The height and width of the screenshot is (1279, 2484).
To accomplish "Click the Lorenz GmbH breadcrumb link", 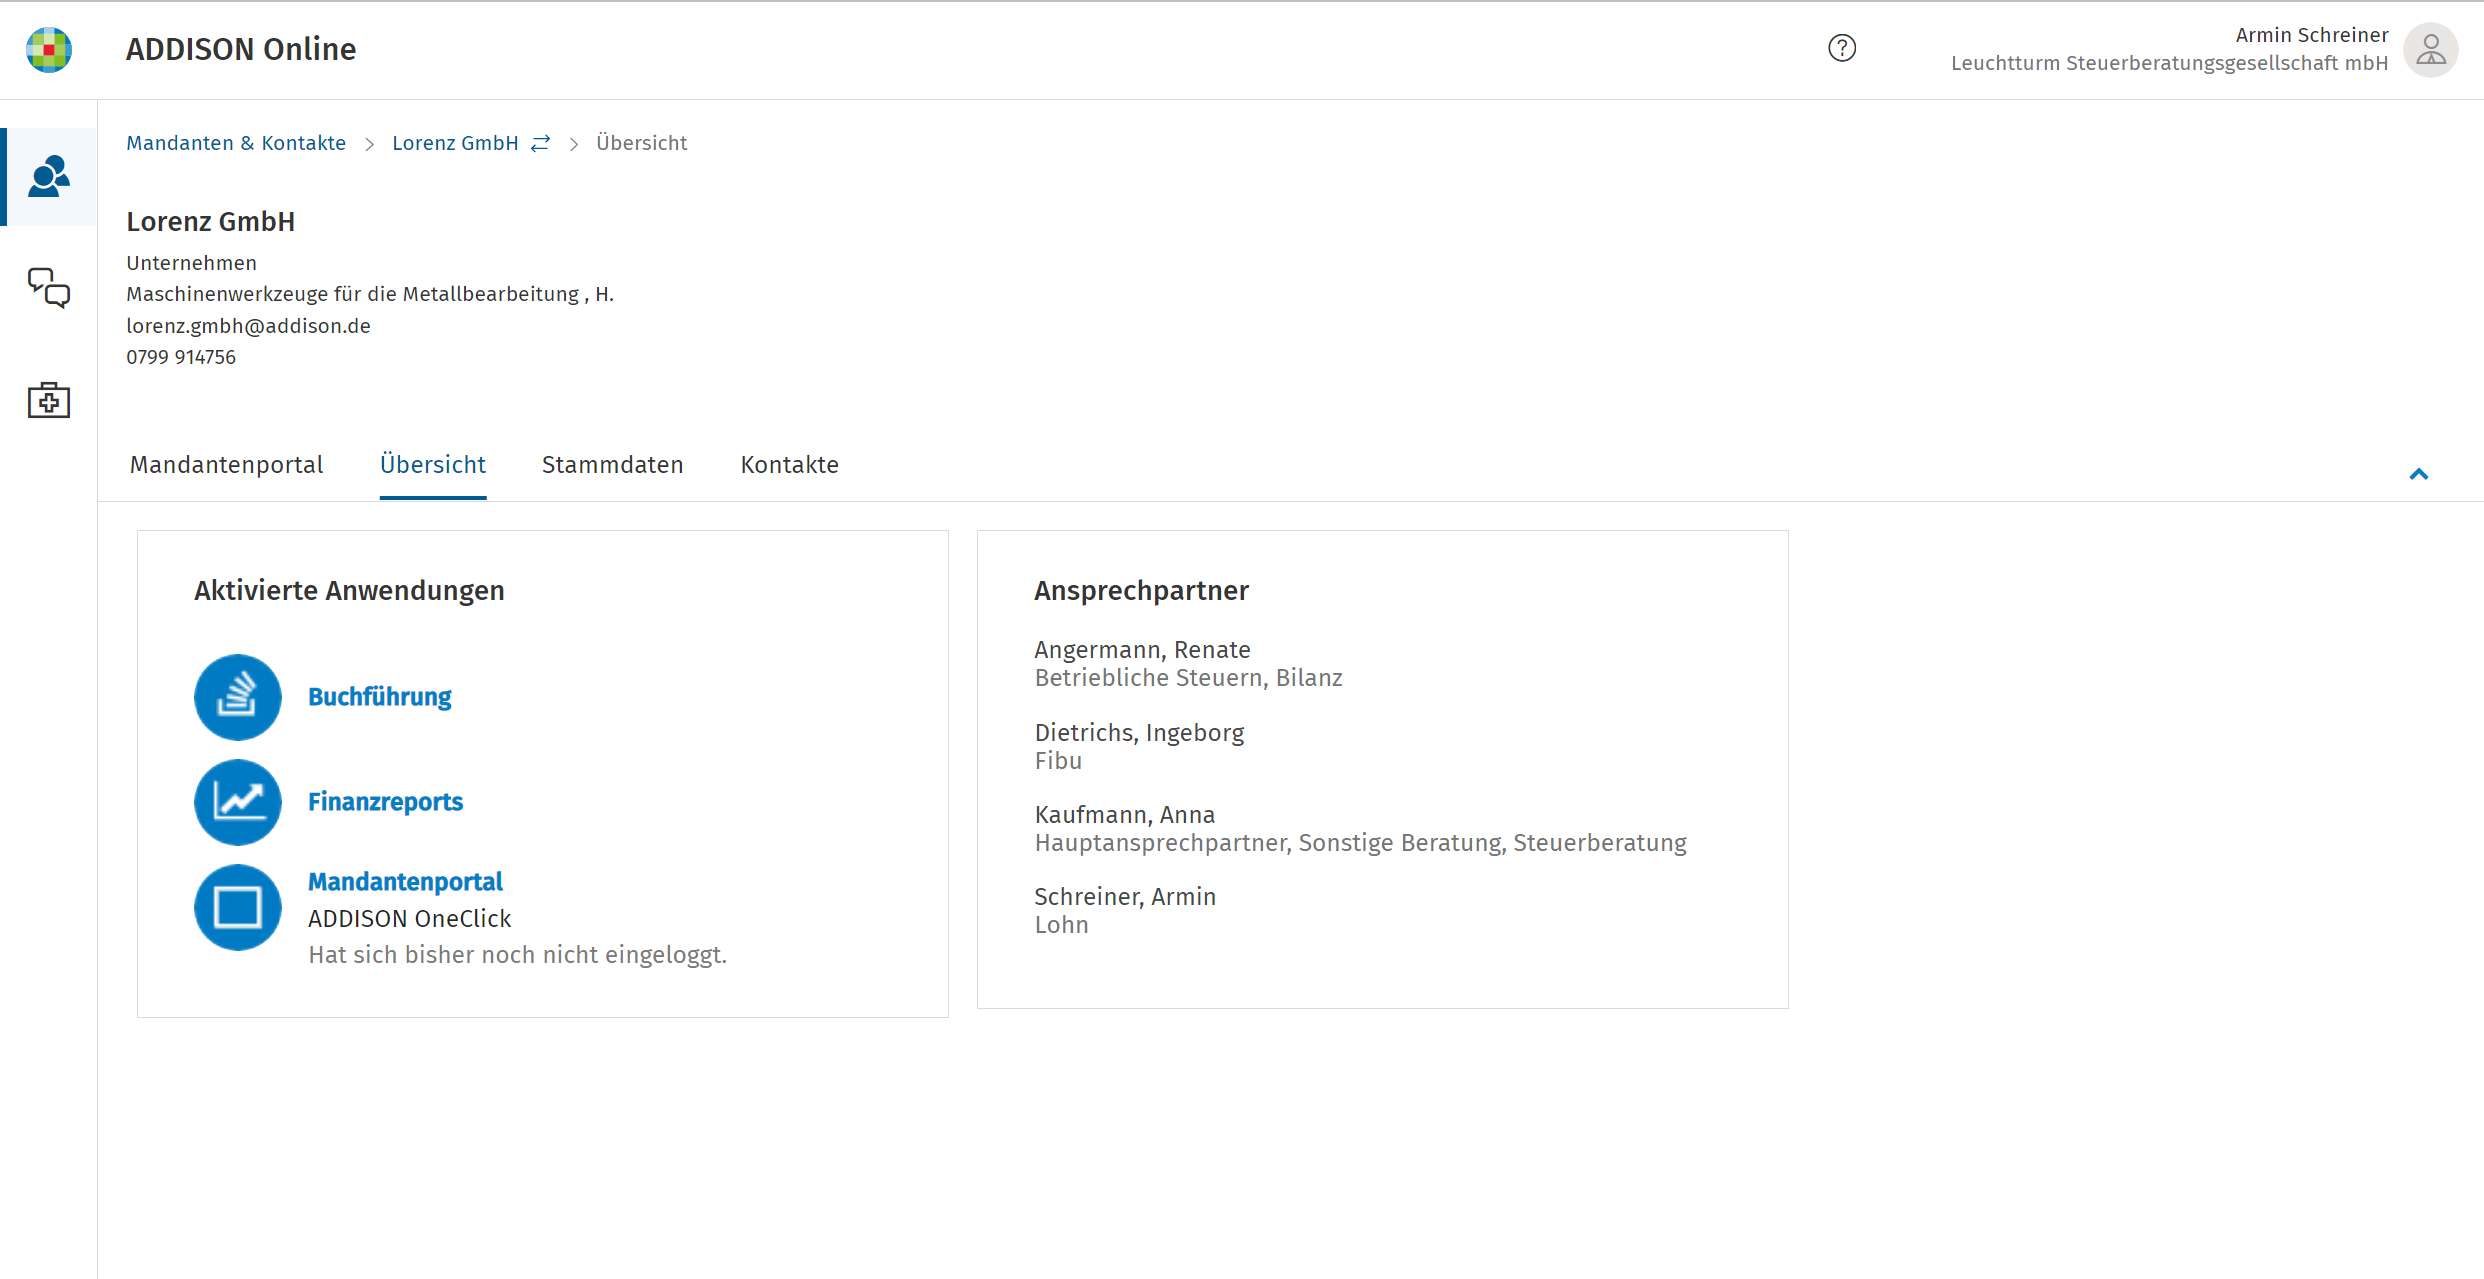I will tap(455, 143).
